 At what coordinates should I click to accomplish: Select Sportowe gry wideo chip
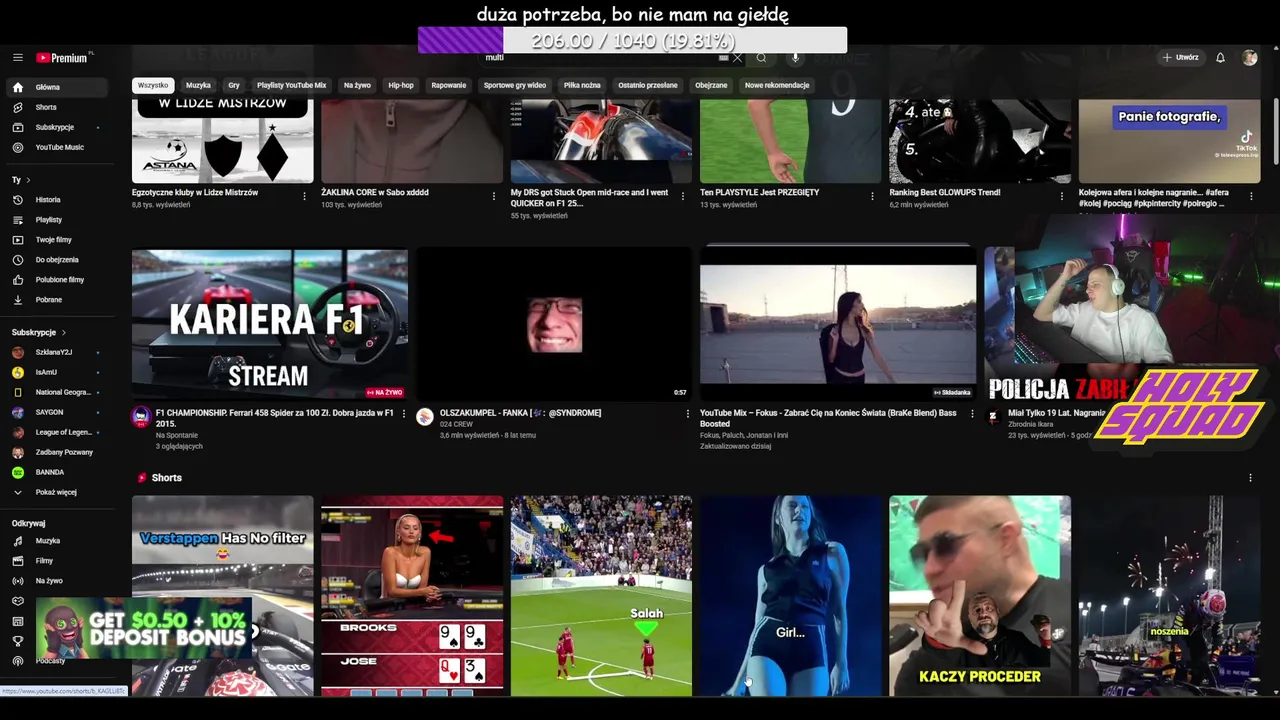[515, 85]
